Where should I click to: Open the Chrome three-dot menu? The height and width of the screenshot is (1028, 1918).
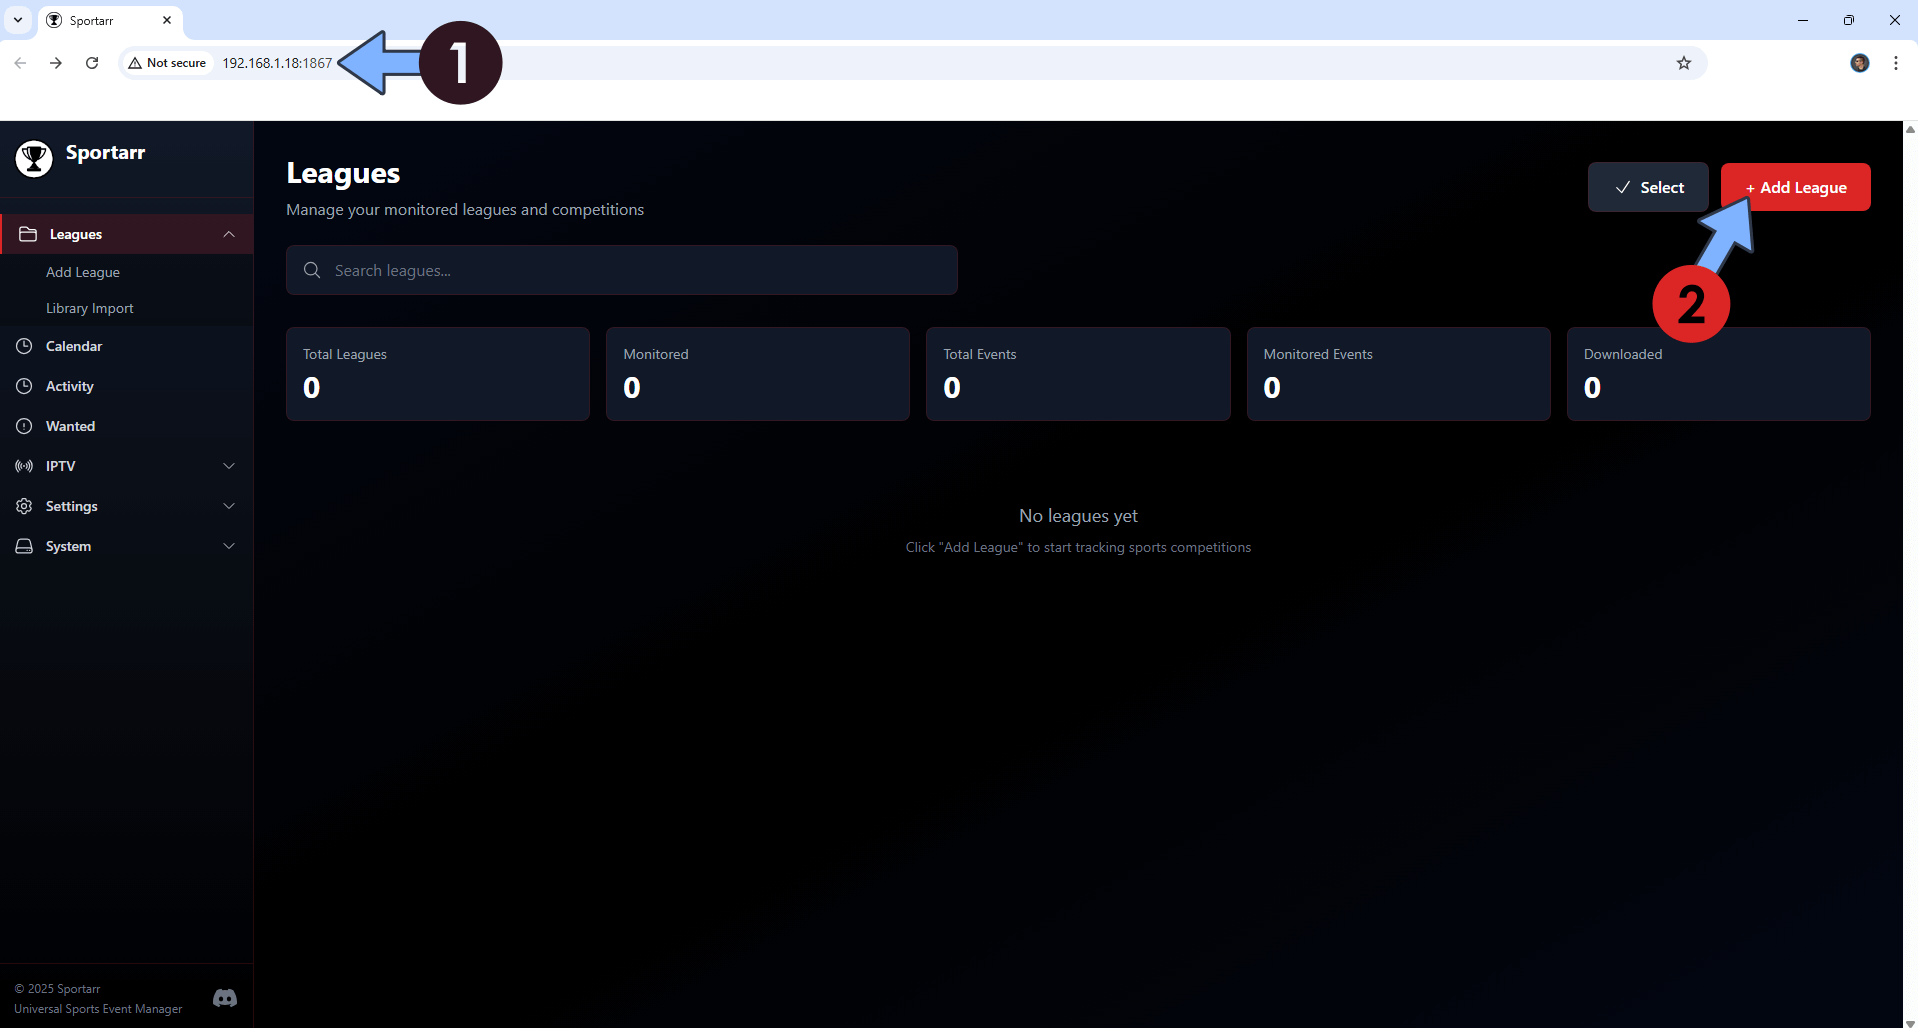point(1896,62)
